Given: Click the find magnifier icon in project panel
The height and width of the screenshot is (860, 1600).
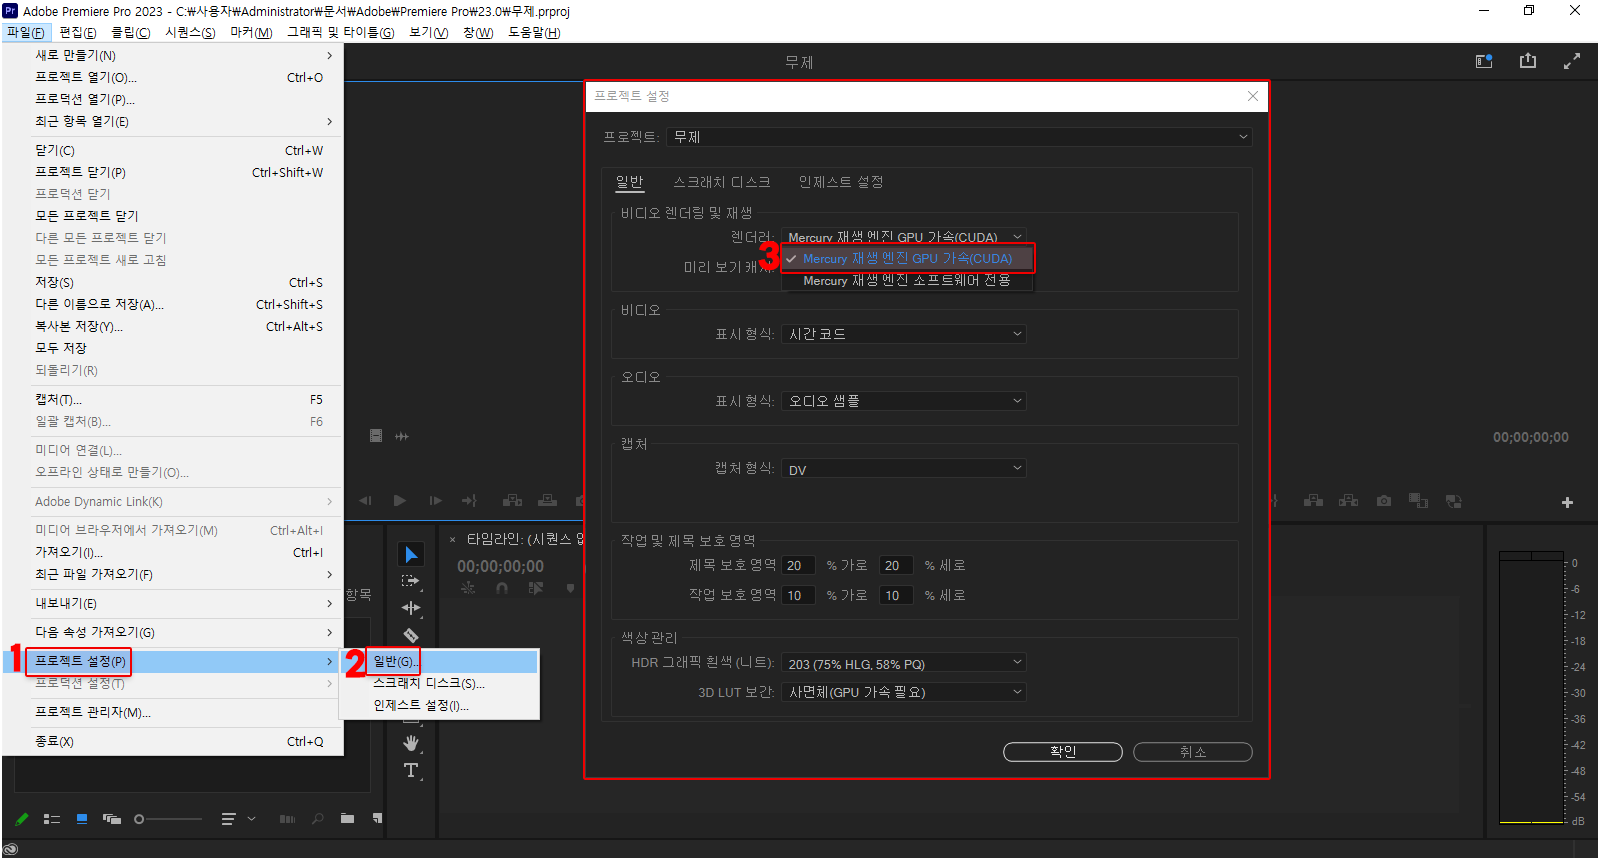Looking at the screenshot, I should coord(318,819).
